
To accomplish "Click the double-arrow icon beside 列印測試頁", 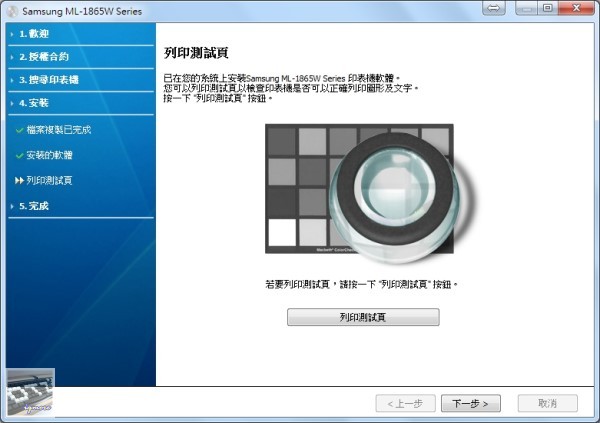I will coord(20,180).
